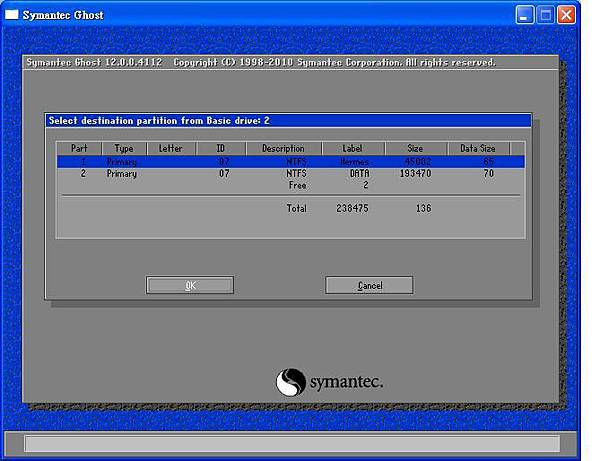
Task: Click the empty status bar at bottom
Action: pyautogui.click(x=292, y=443)
